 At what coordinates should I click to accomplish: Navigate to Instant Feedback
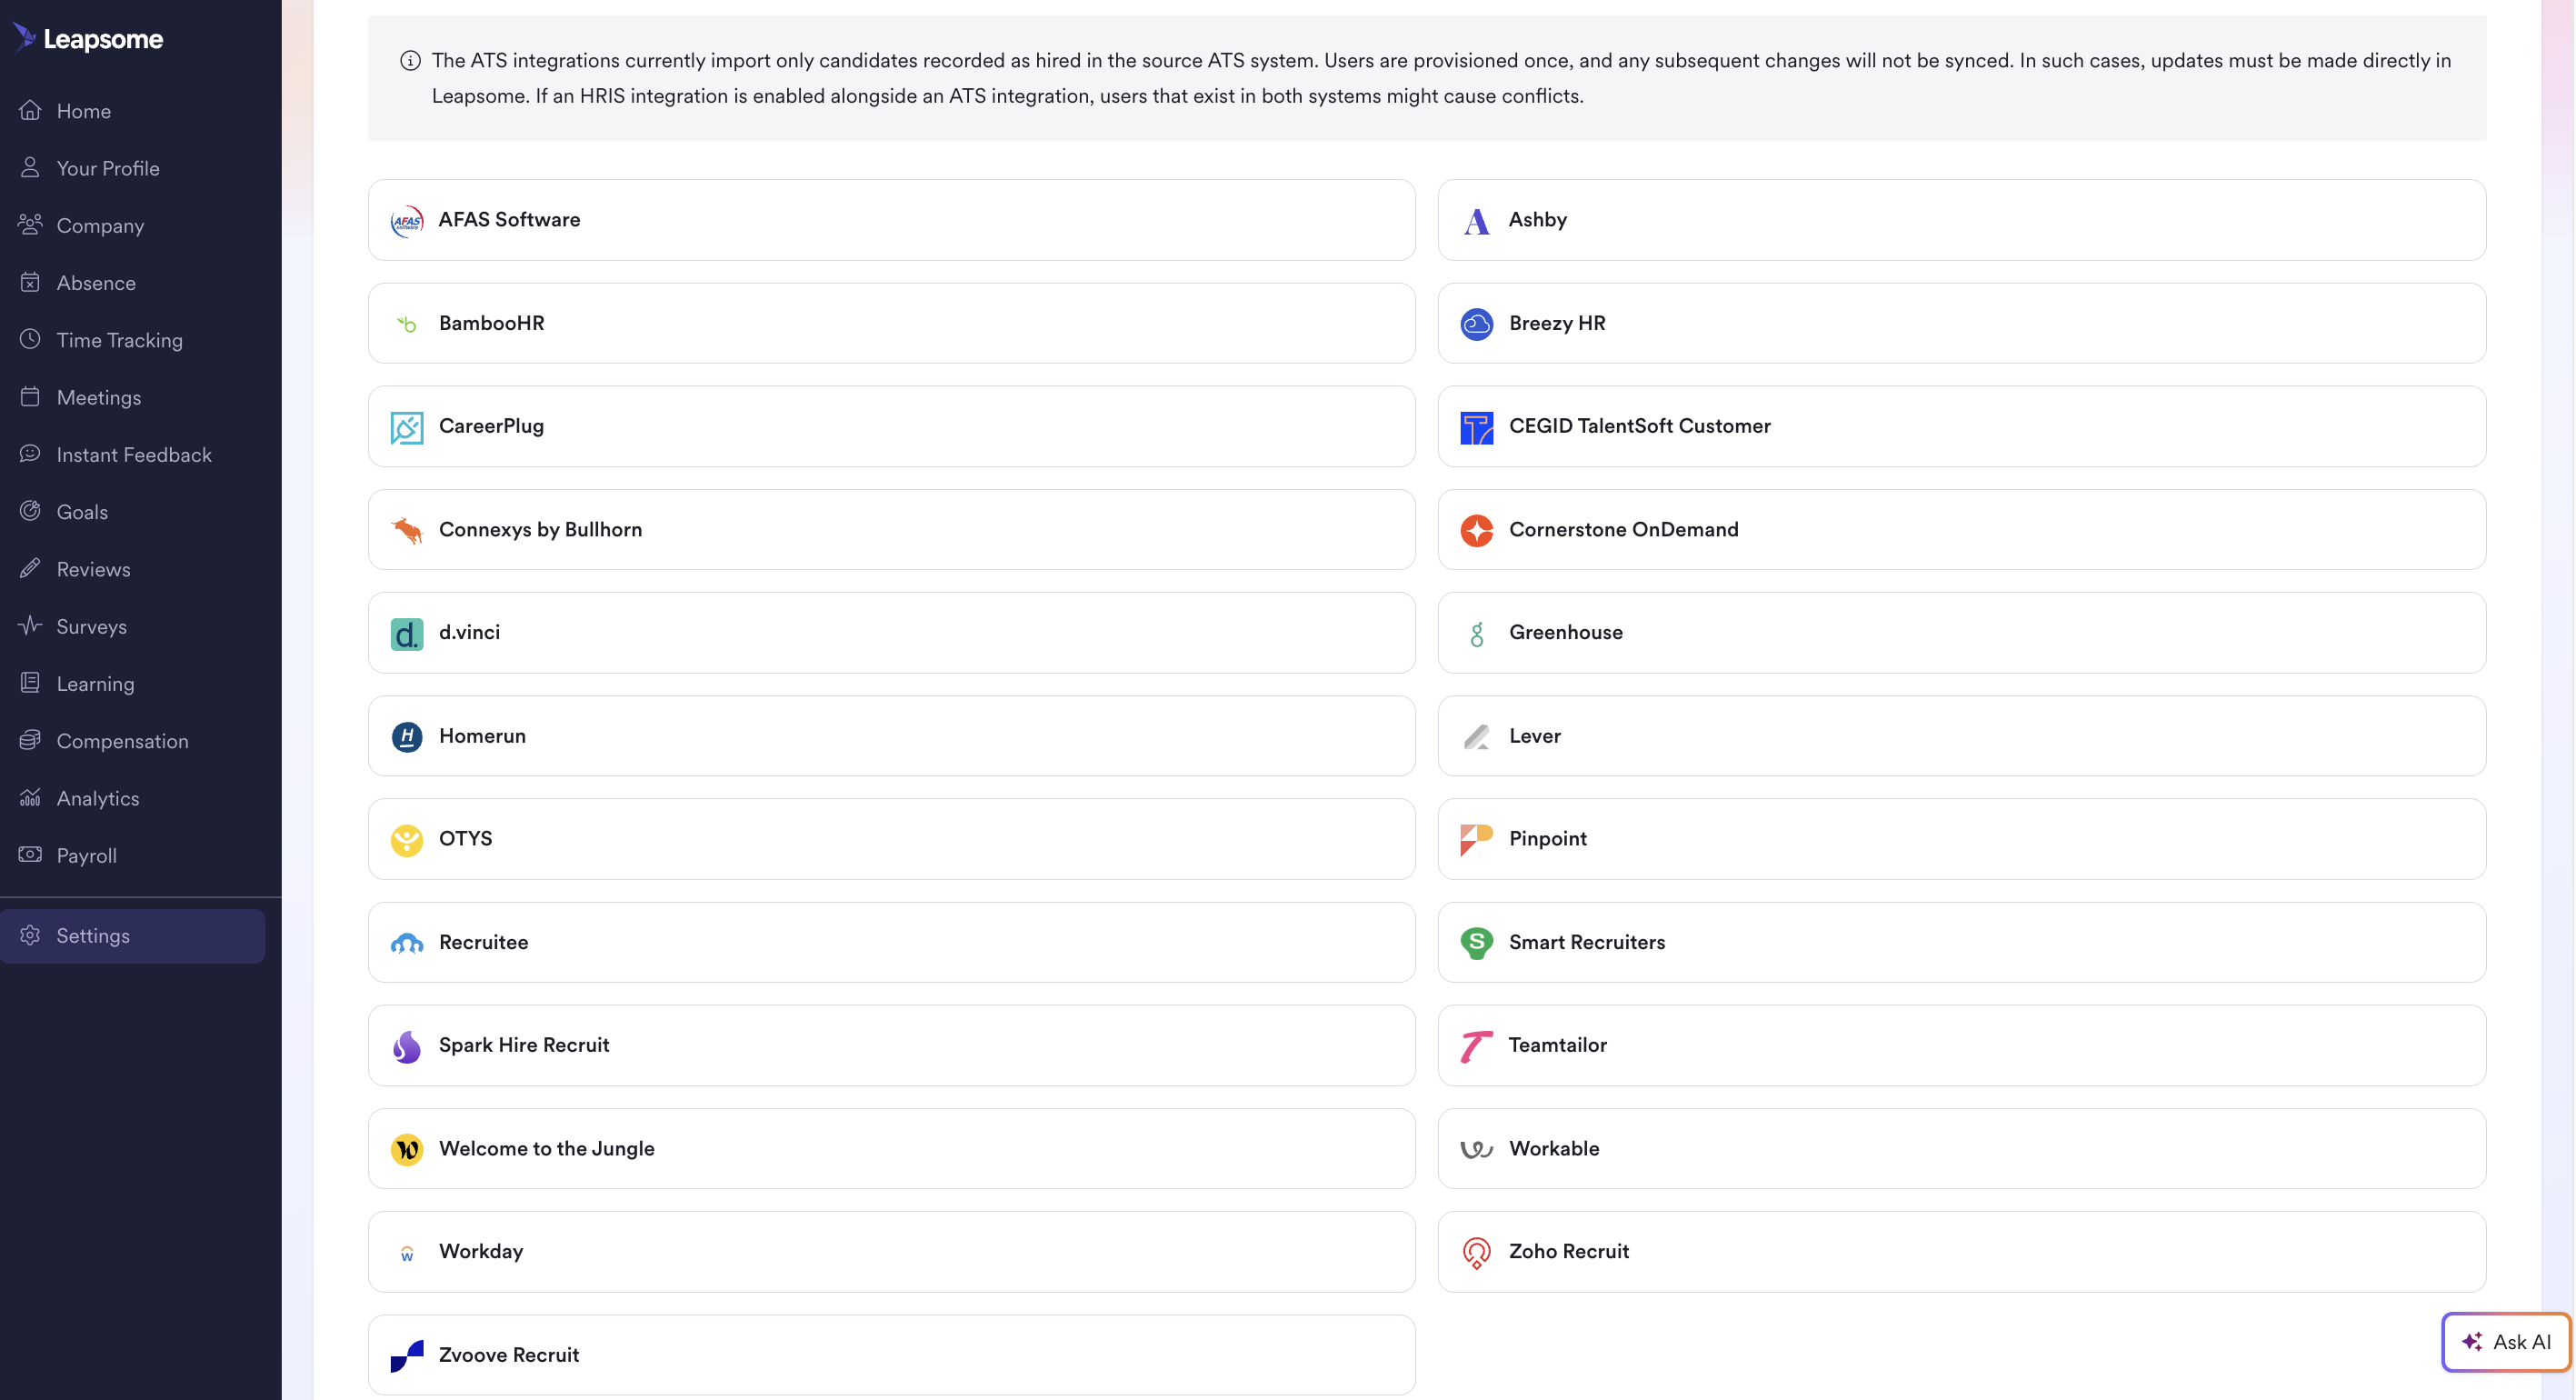coord(134,455)
